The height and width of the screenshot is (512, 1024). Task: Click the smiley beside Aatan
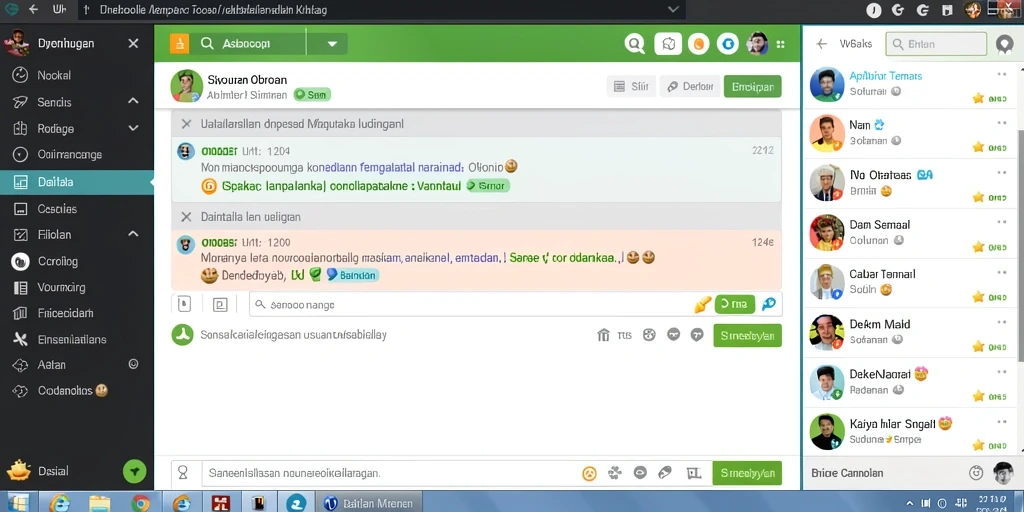tap(134, 364)
